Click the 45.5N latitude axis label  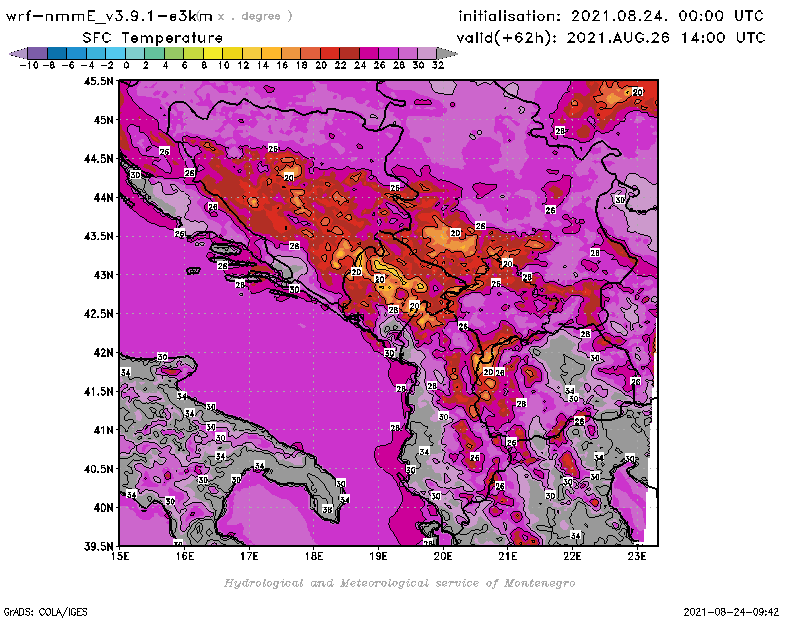[x=98, y=81]
